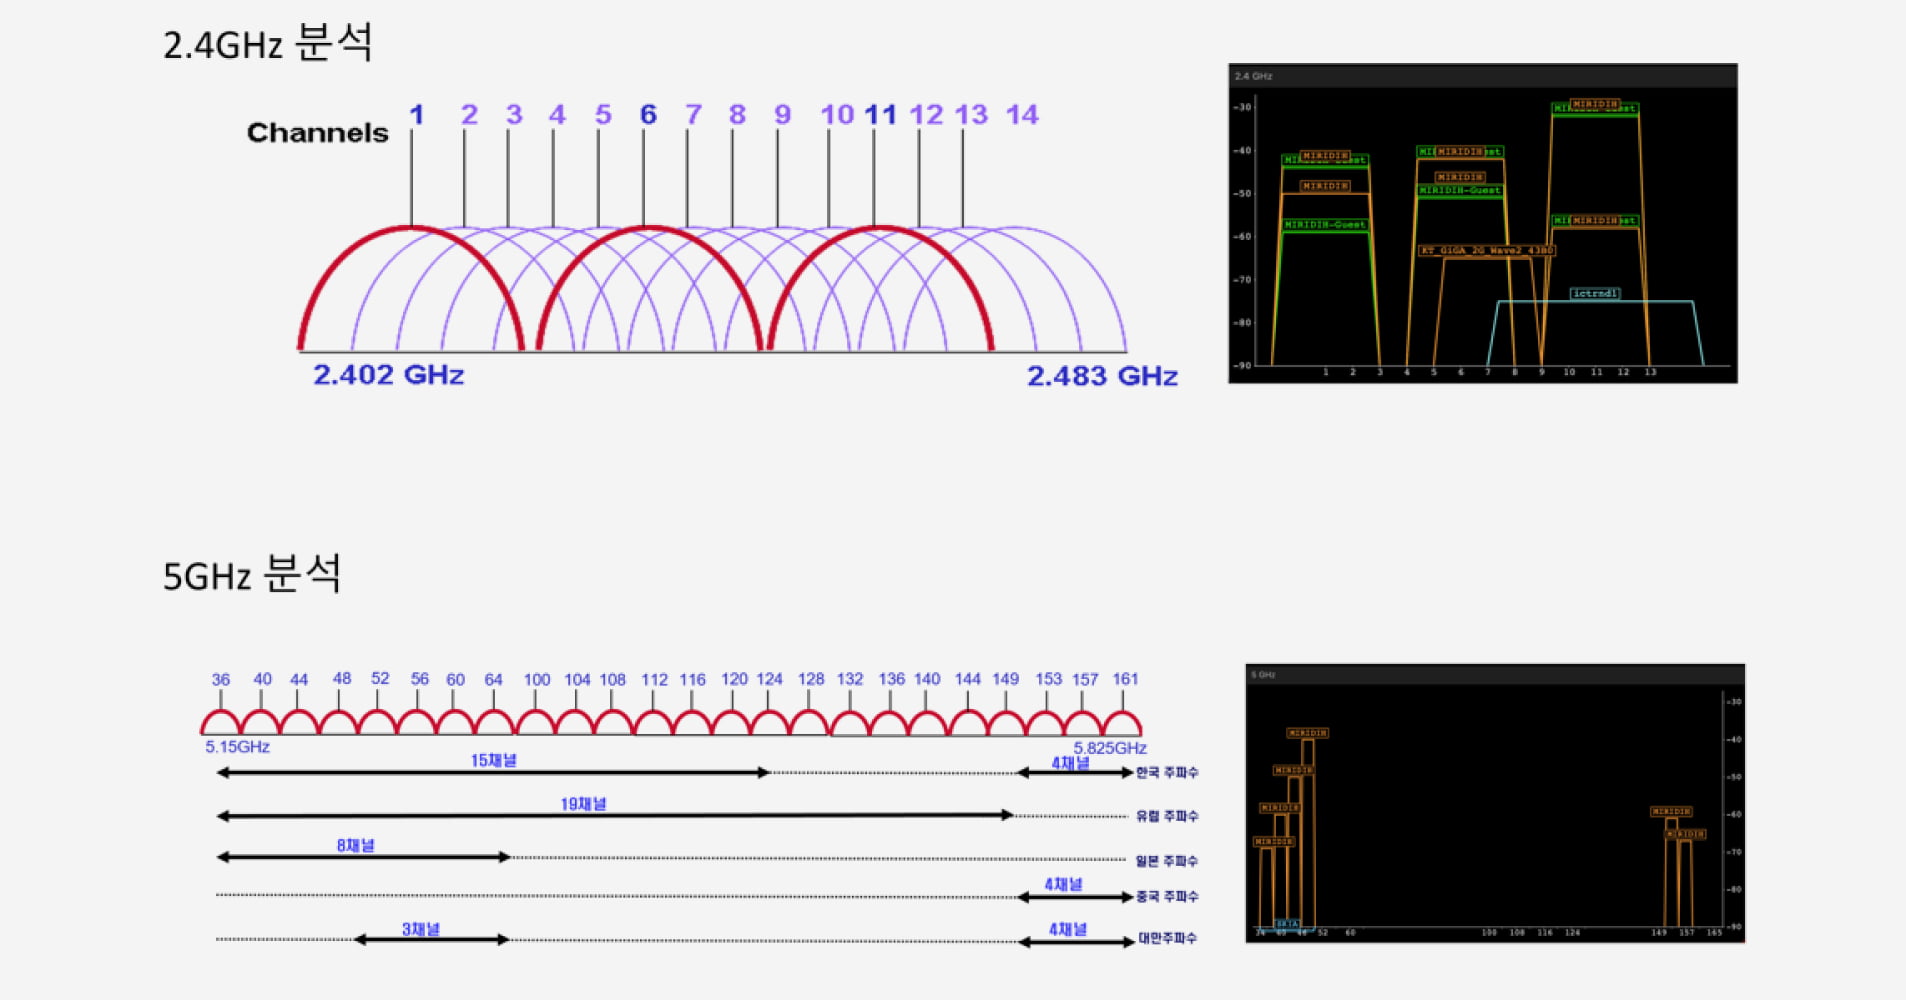
Task: Select the "대만주파수" row label
Action: click(x=1166, y=939)
